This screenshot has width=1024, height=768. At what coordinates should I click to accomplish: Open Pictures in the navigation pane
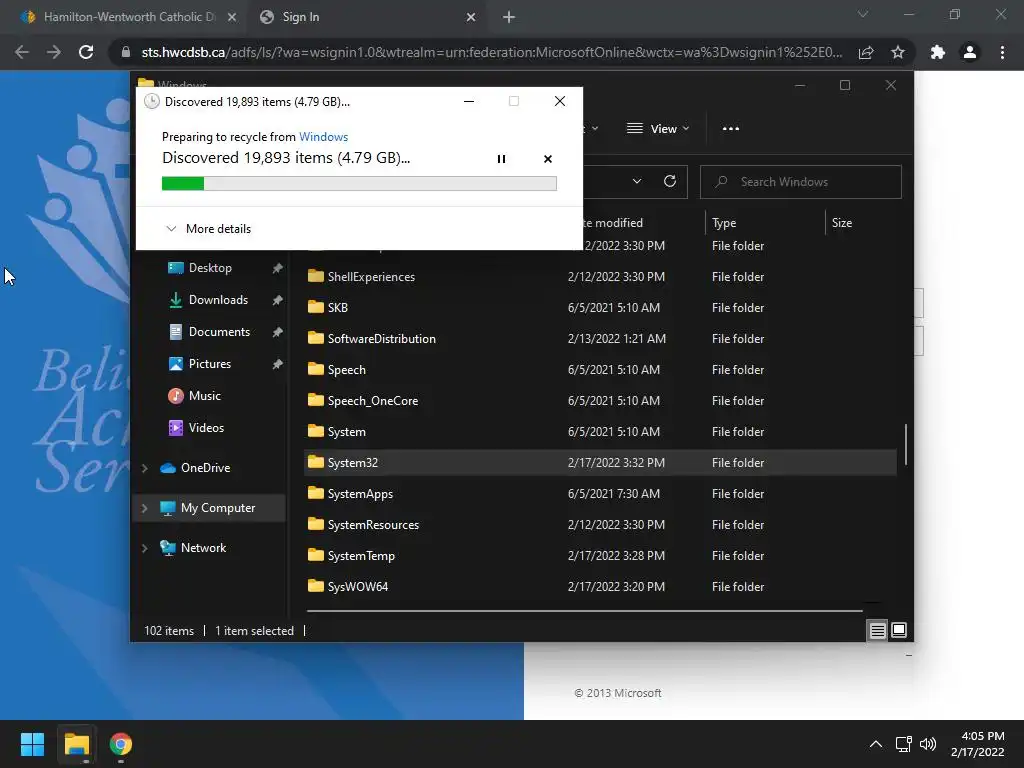(x=210, y=364)
